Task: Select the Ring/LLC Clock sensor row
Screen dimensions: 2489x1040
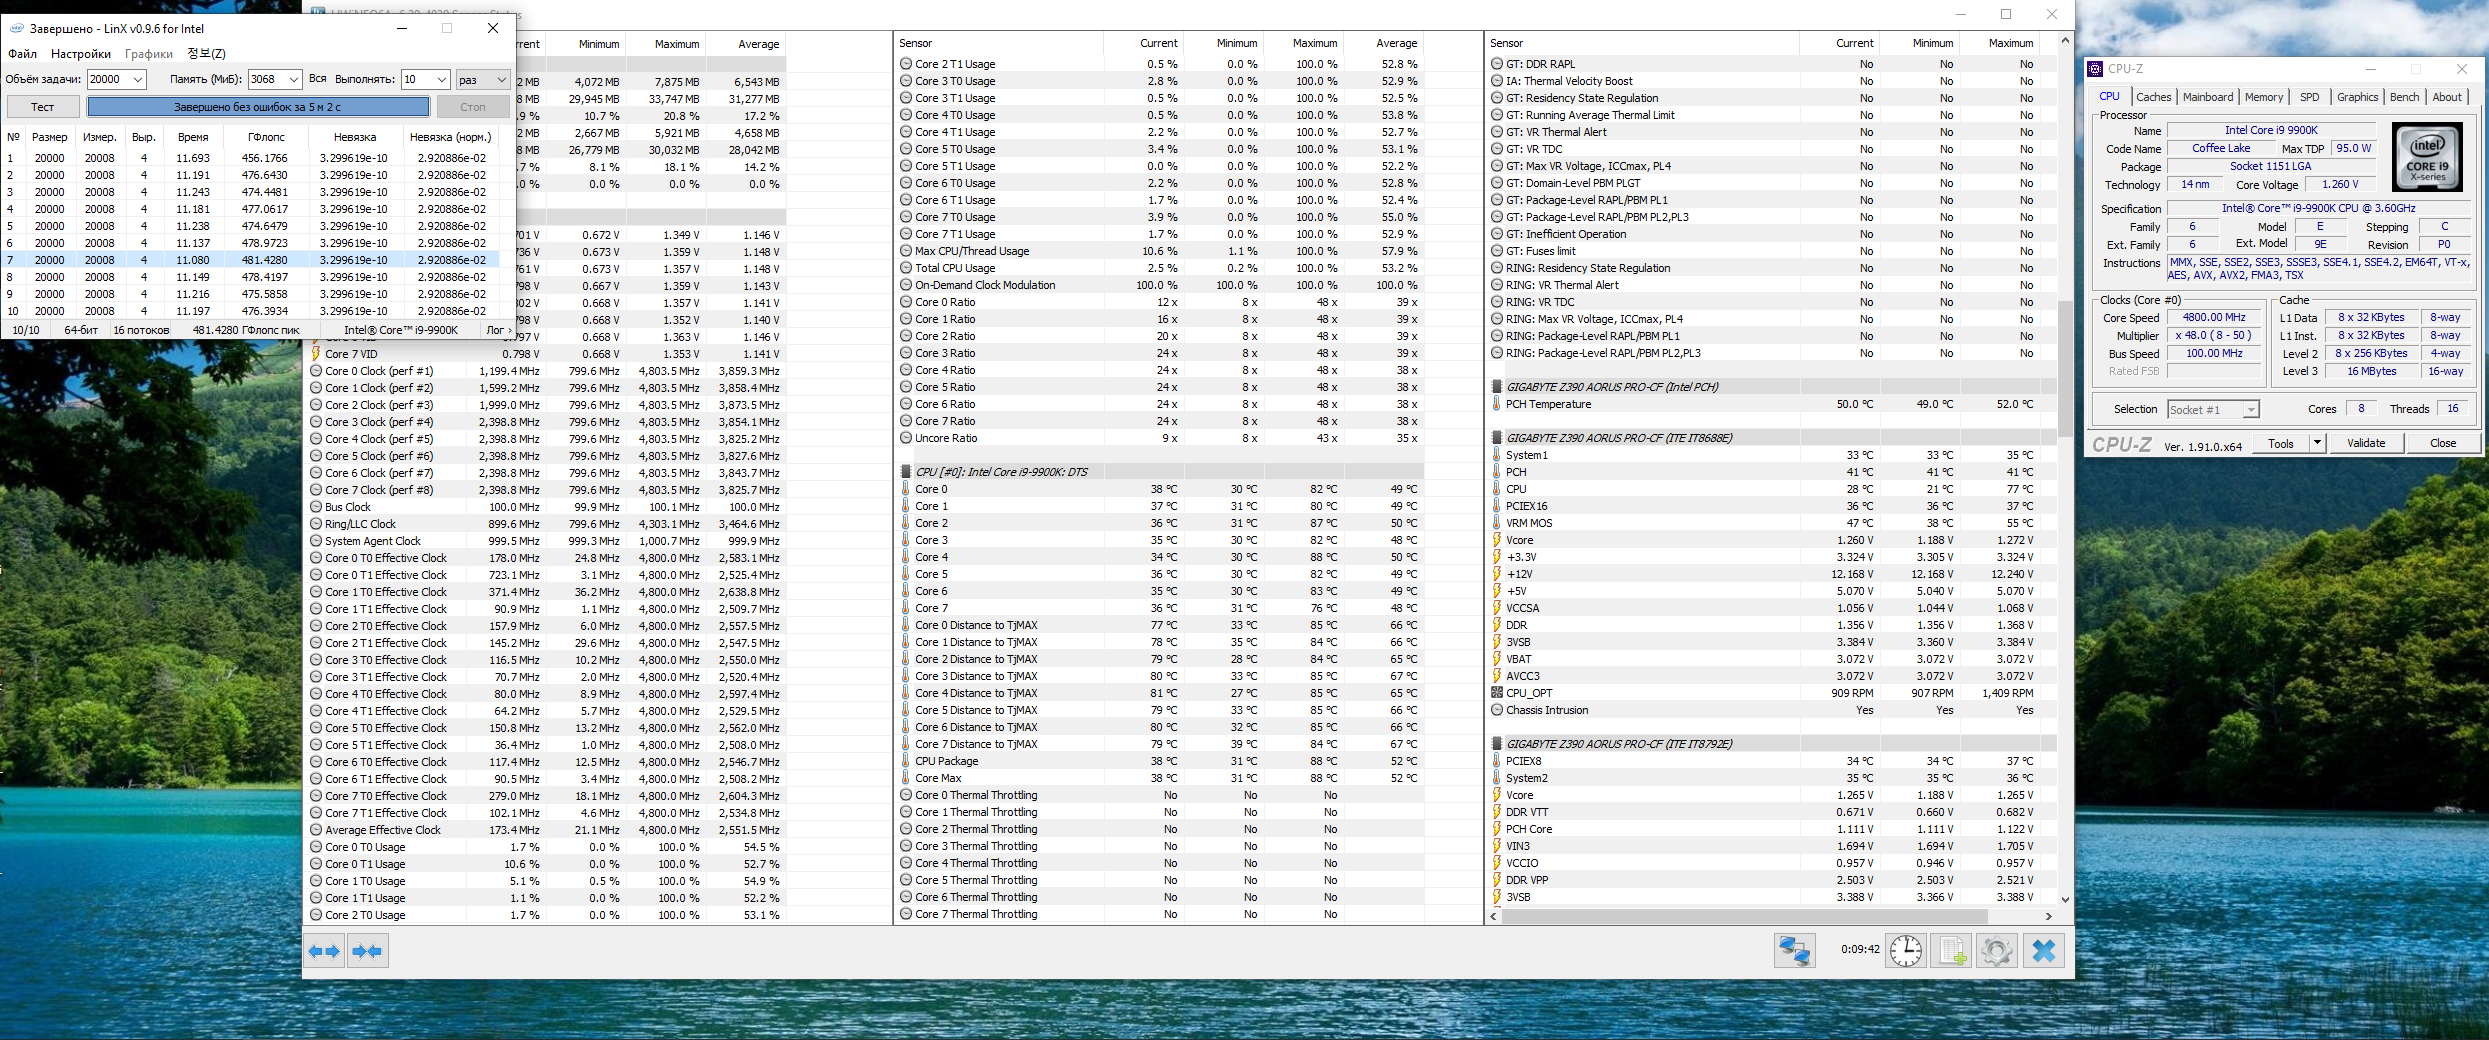Action: coord(546,524)
